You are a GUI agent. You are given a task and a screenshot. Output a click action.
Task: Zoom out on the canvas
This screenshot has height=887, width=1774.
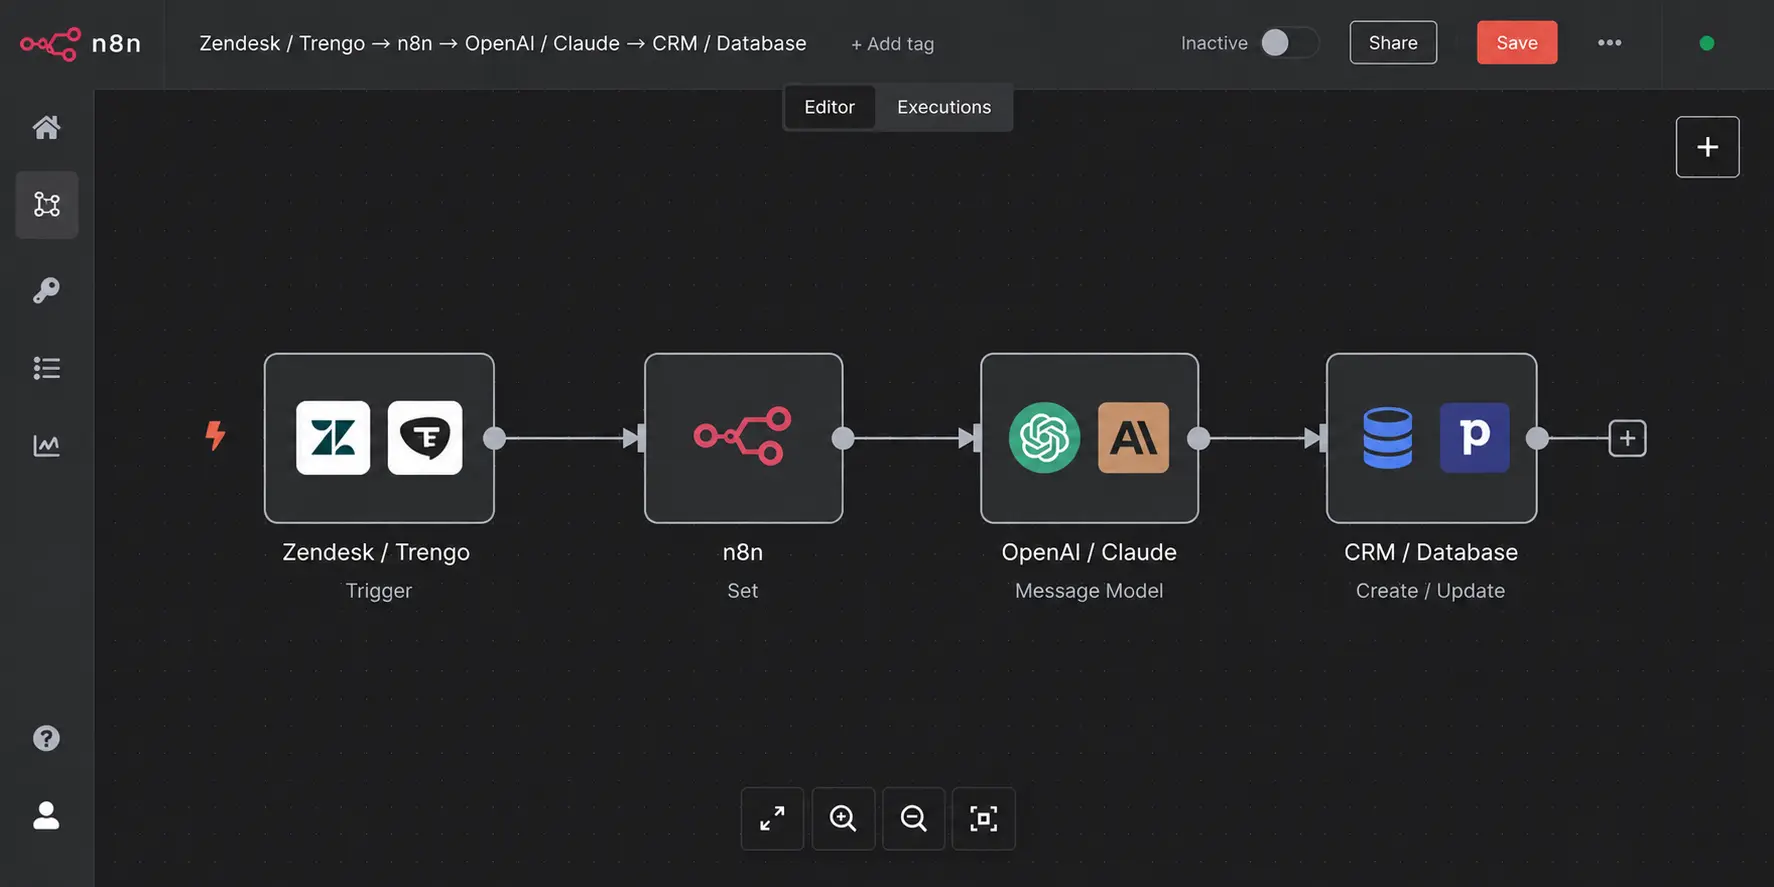[913, 819]
